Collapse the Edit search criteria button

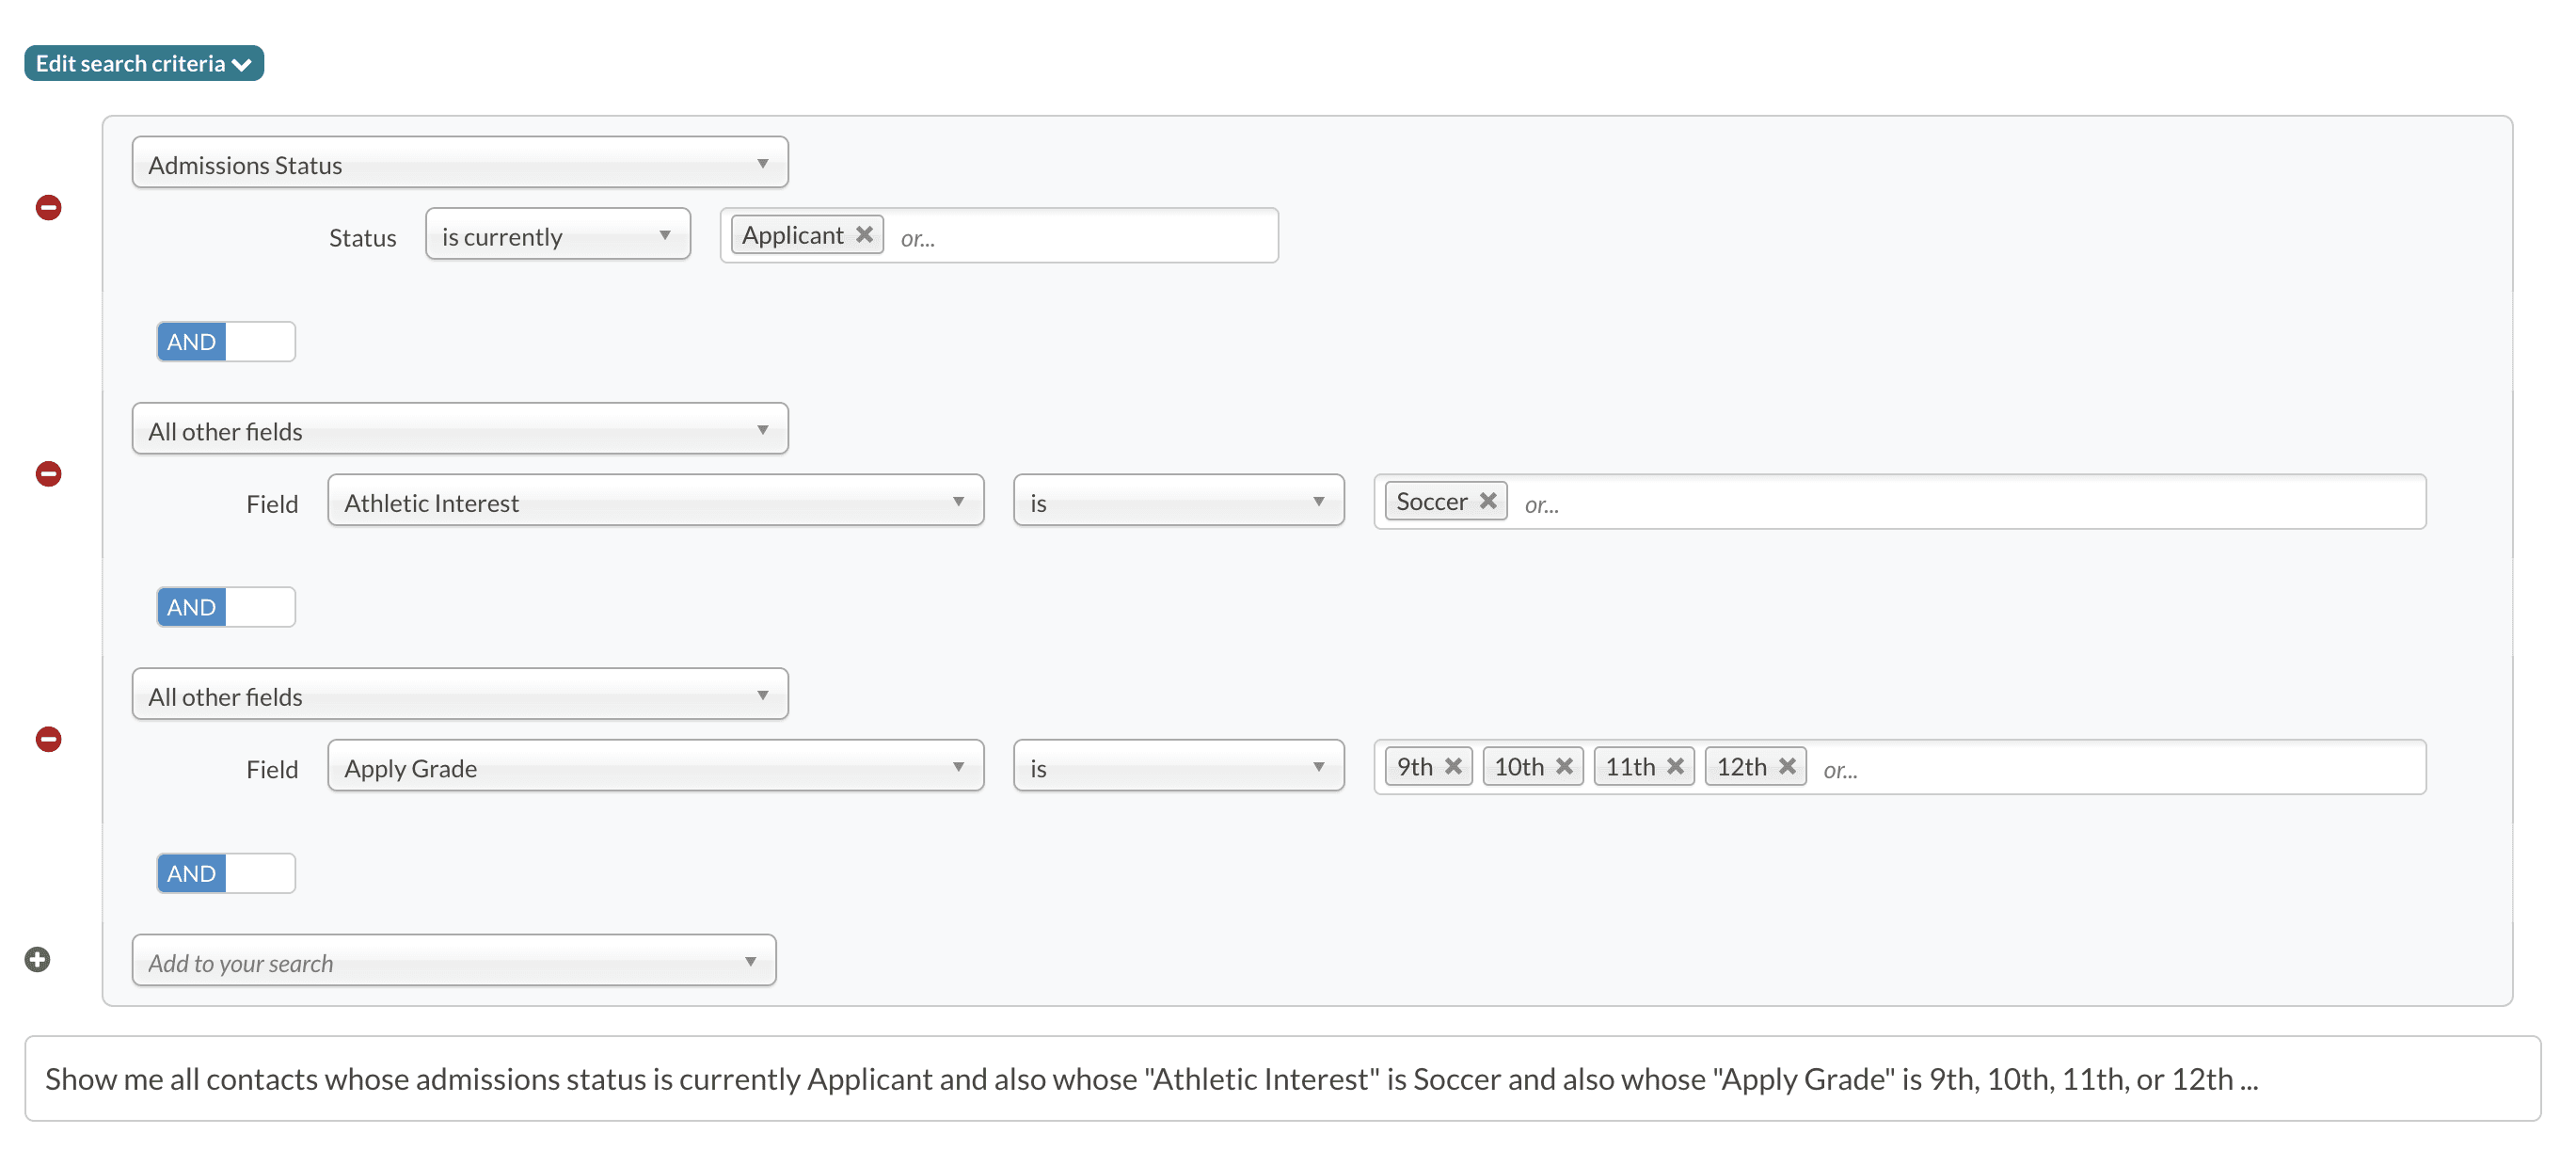(144, 63)
